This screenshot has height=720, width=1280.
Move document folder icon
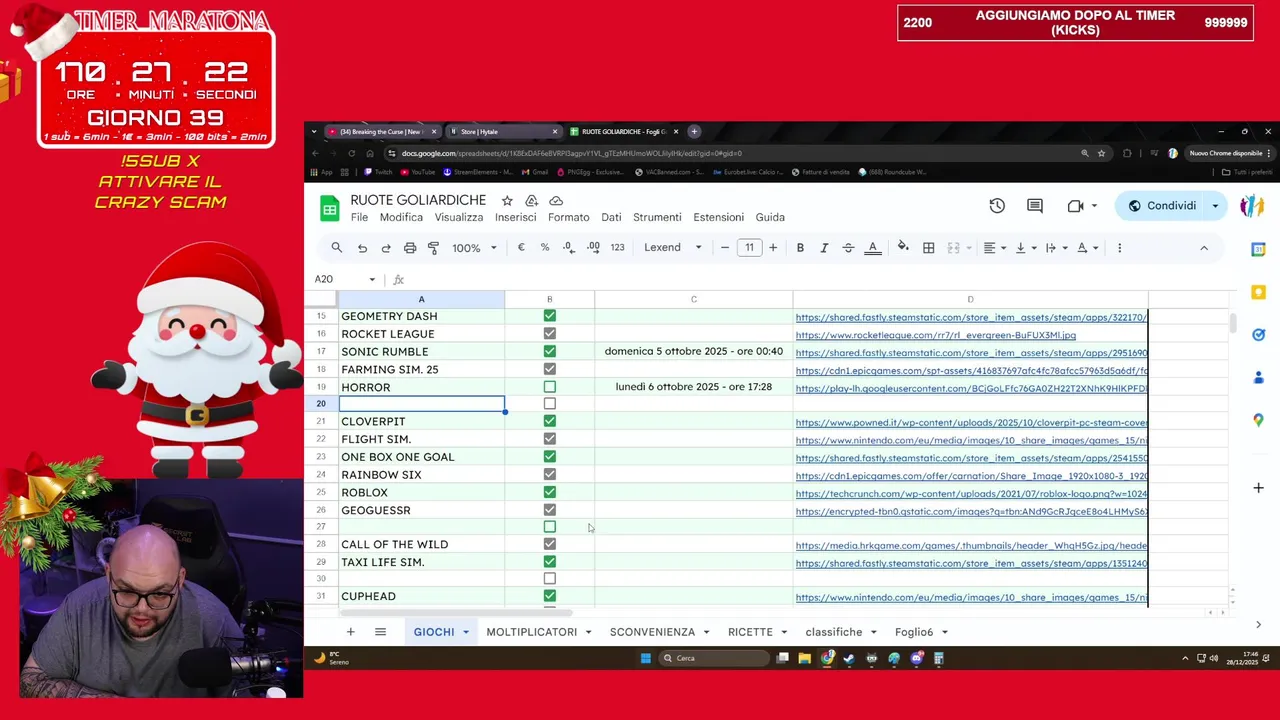tap(531, 201)
